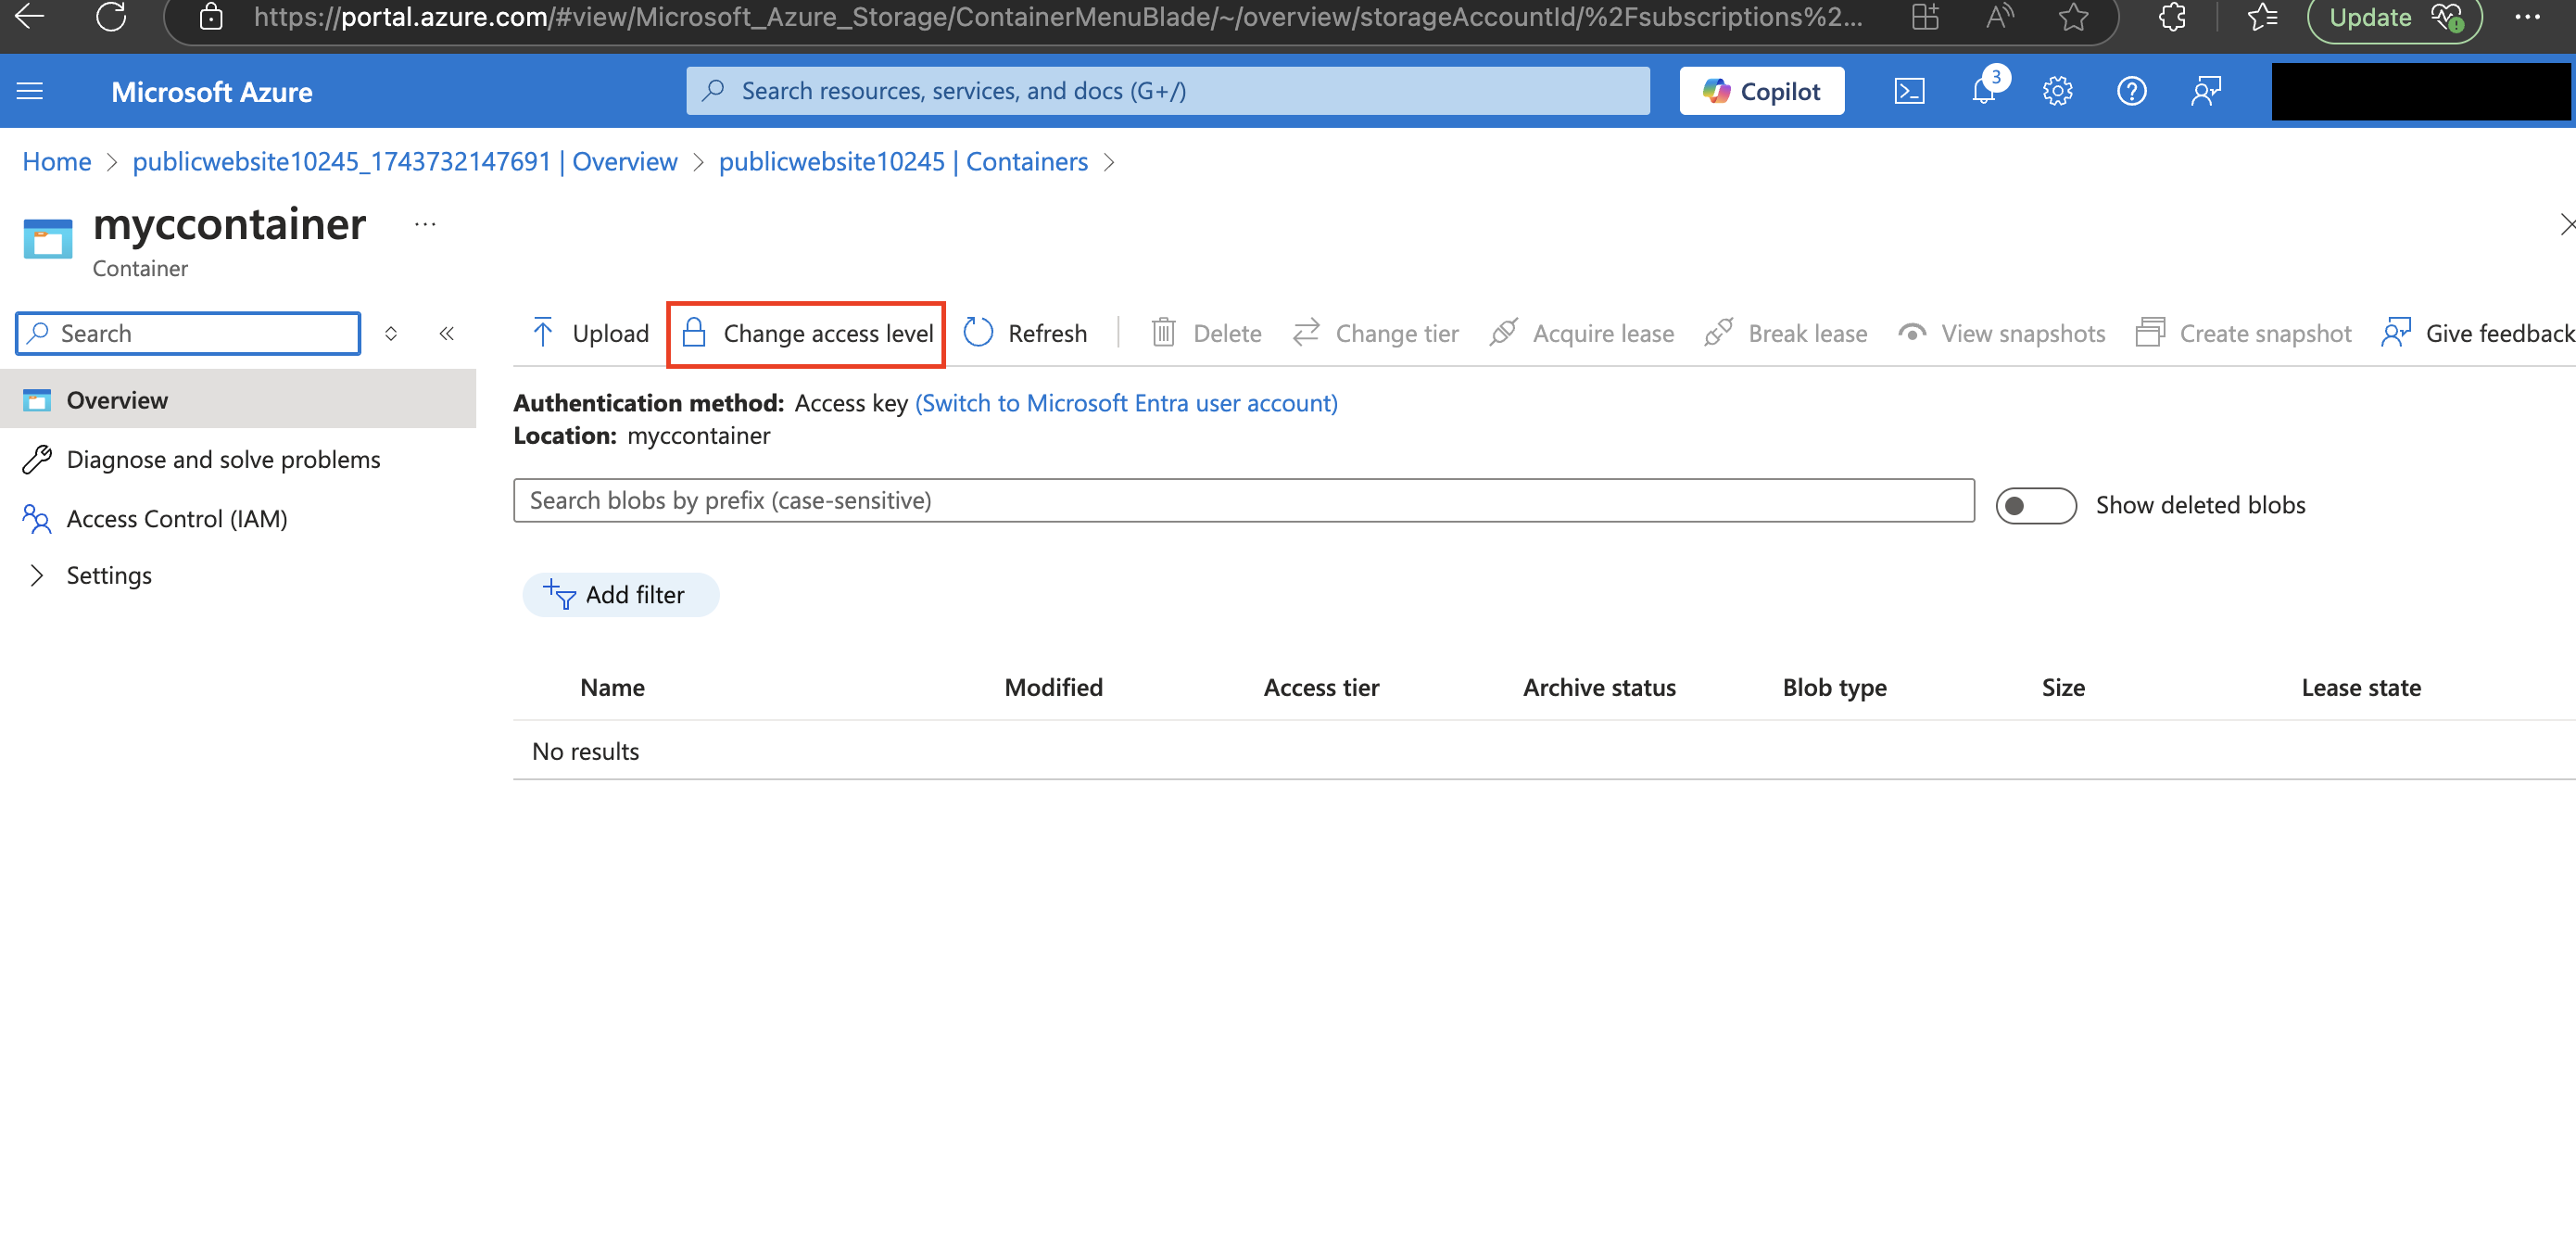2576x1238 pixels.
Task: Refresh the blob list
Action: (1025, 333)
